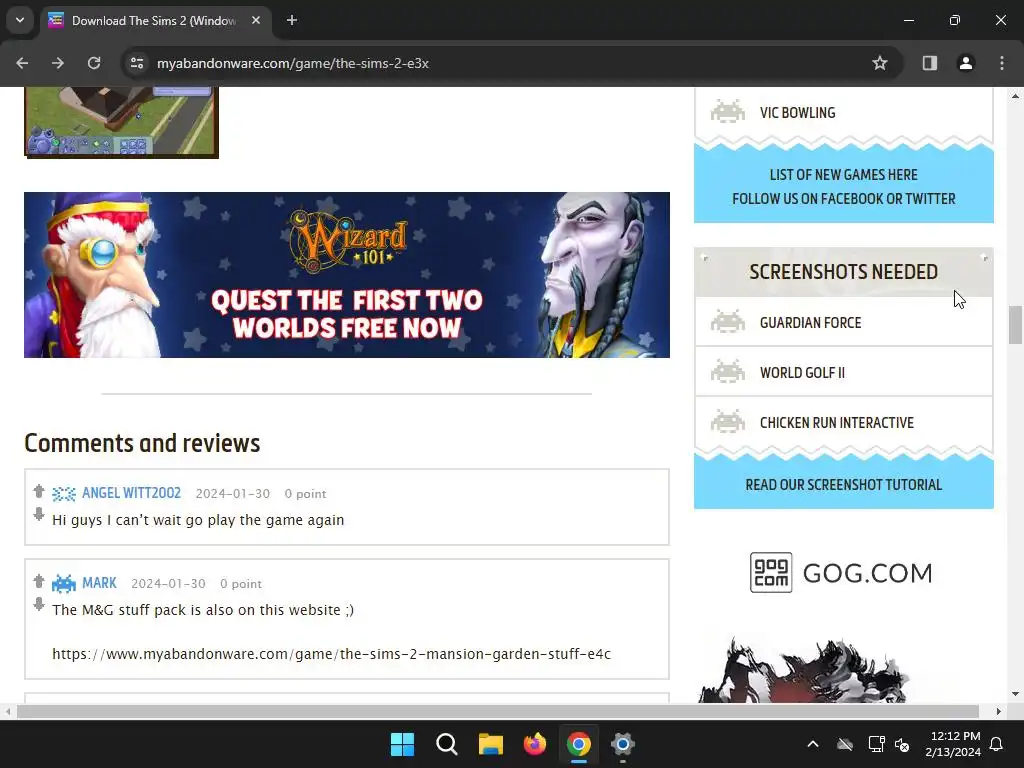The width and height of the screenshot is (1024, 768).
Task: Launch Firefox from the taskbar
Action: (x=535, y=744)
